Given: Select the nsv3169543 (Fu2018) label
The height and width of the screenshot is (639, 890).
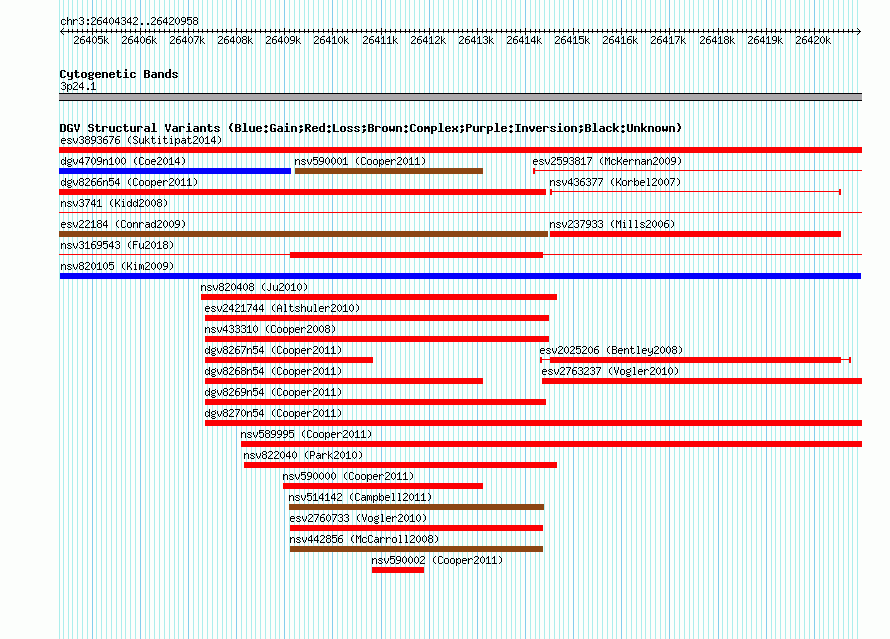Looking at the screenshot, I should point(117,245).
